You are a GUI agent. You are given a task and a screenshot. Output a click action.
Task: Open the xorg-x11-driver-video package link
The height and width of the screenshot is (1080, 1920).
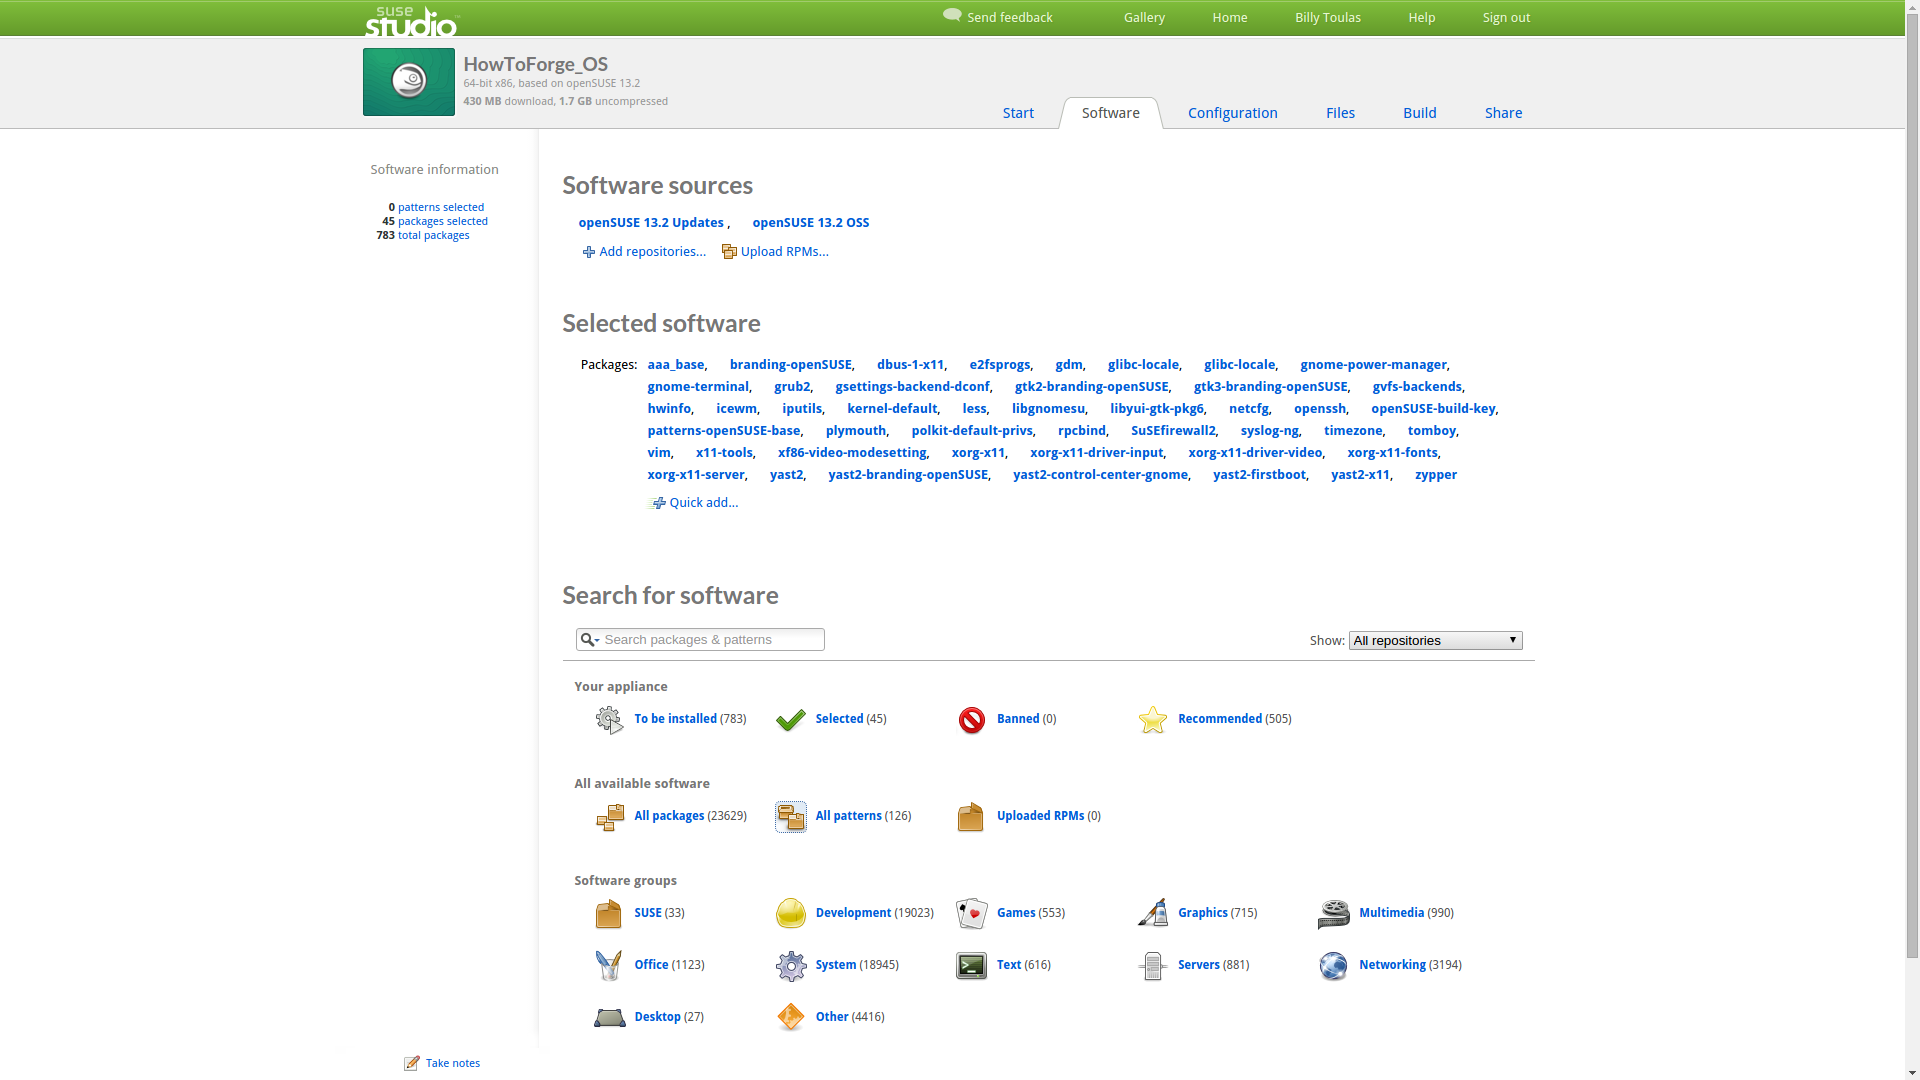click(x=1255, y=453)
